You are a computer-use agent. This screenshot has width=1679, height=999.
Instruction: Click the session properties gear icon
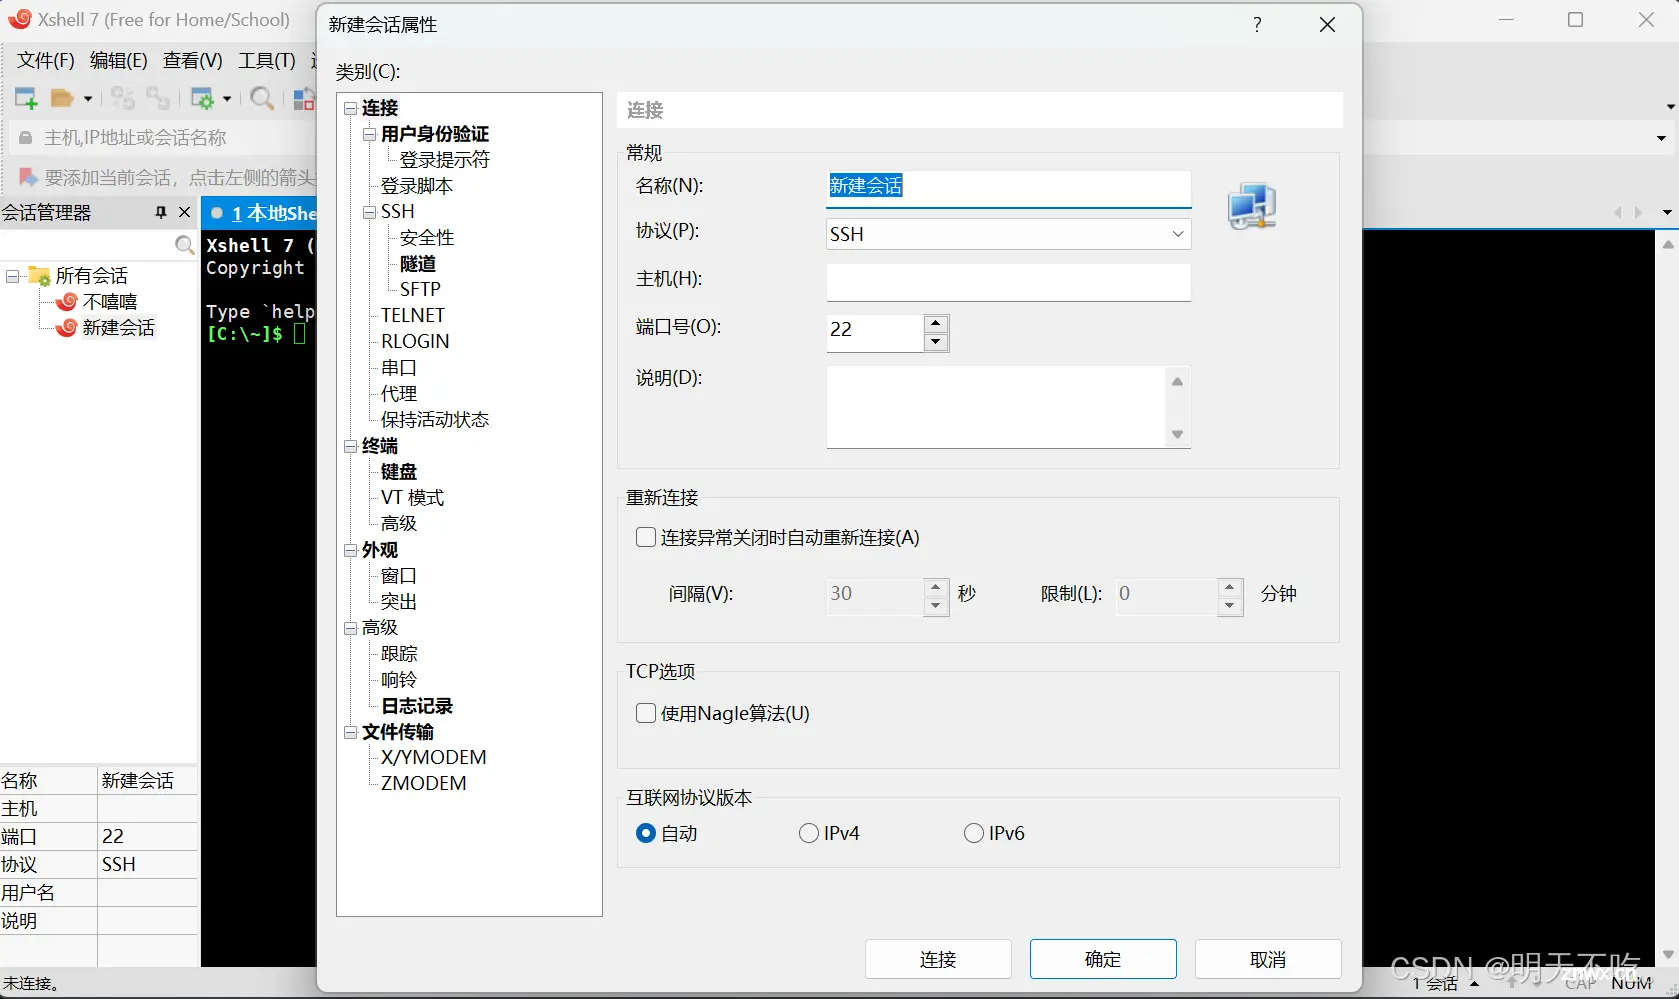point(203,98)
